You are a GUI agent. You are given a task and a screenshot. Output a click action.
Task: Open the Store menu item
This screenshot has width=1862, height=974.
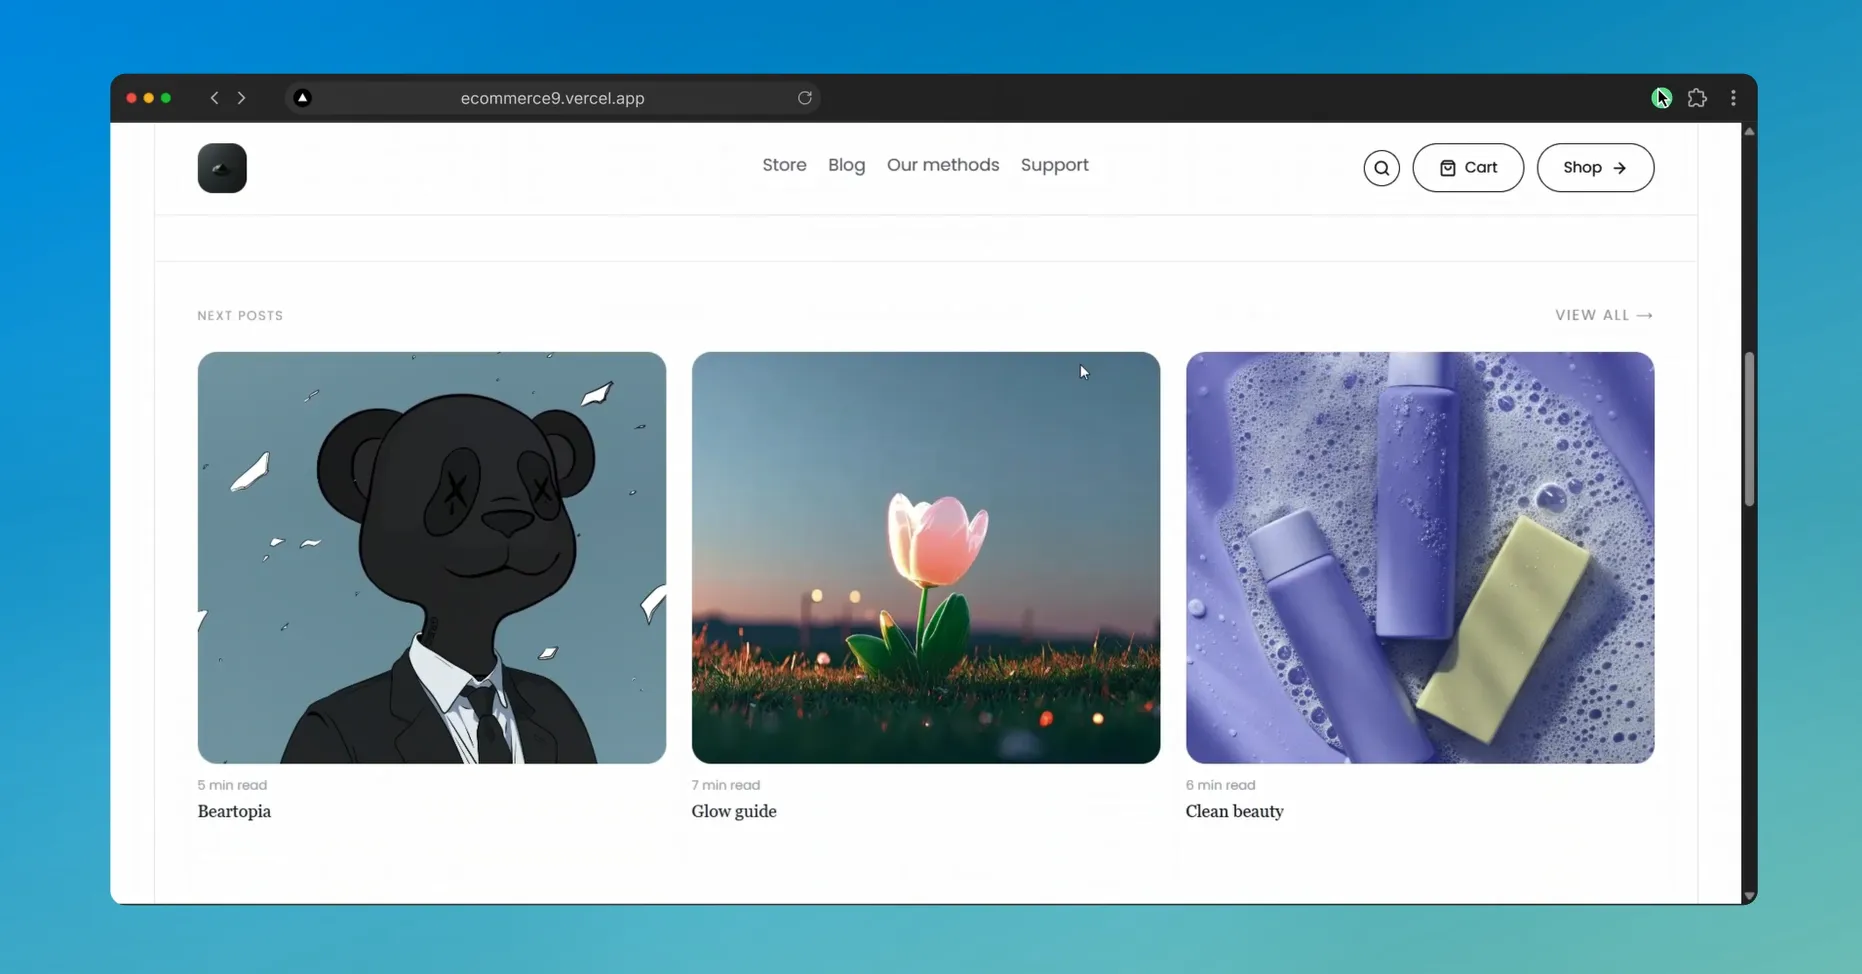click(784, 165)
